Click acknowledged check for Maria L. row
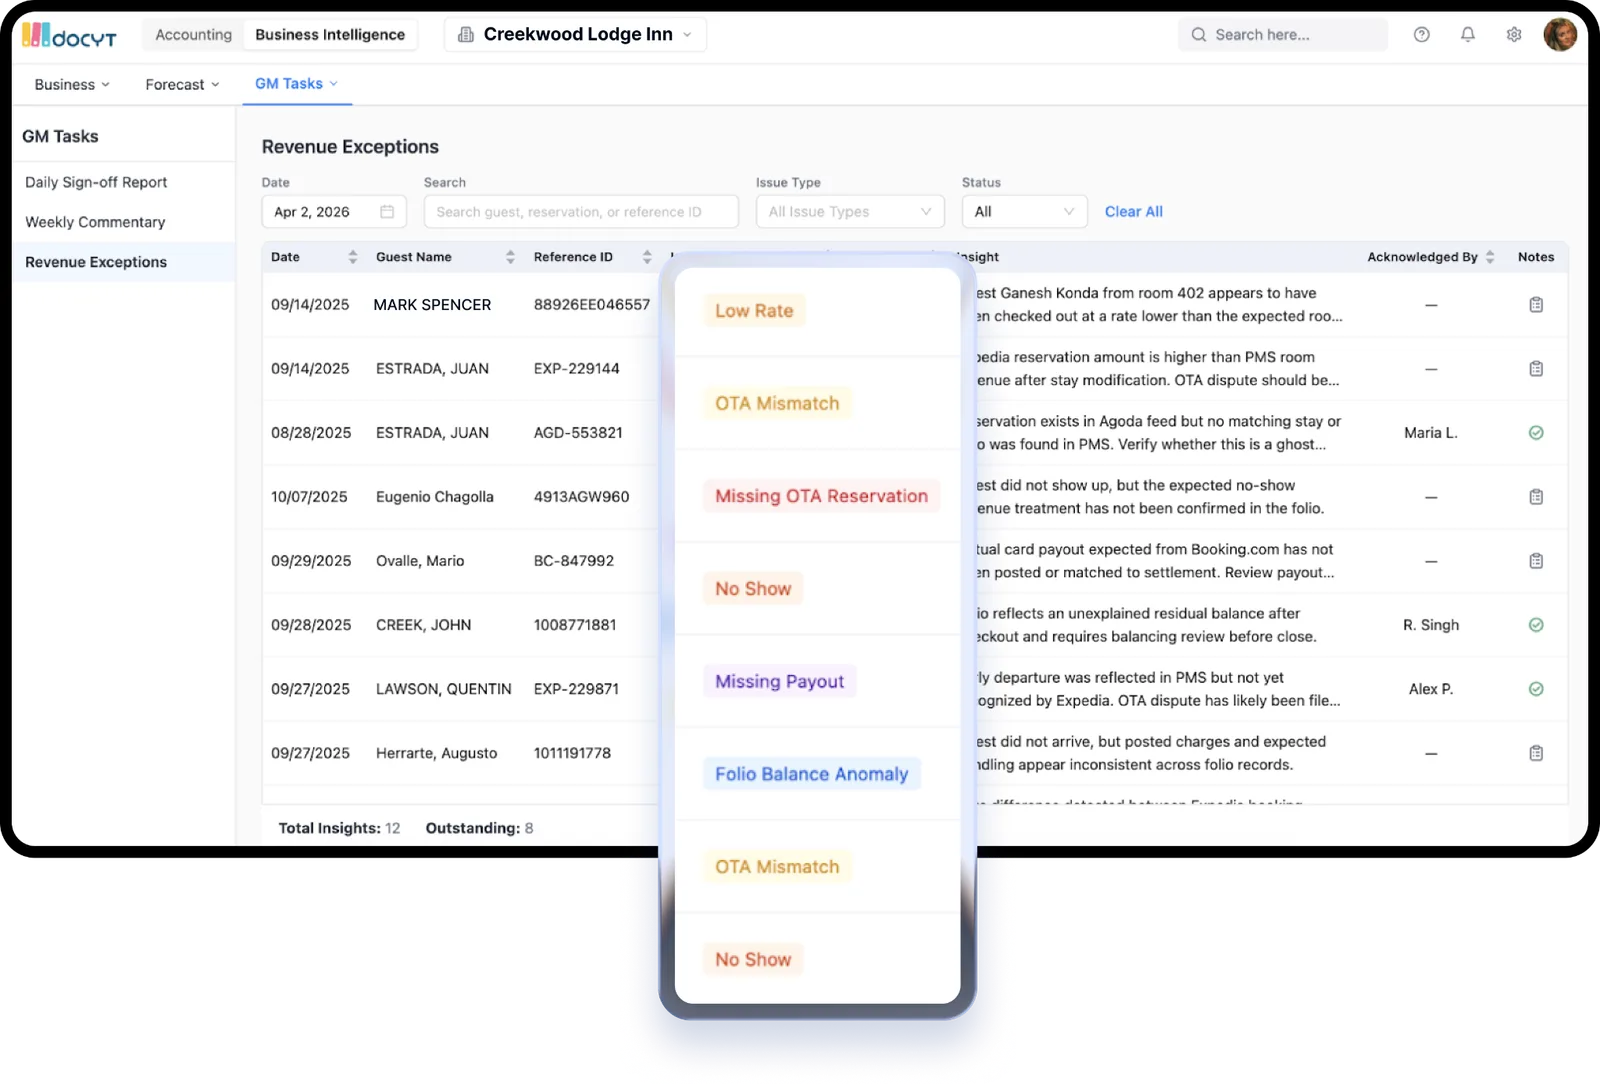Image resolution: width=1600 pixels, height=1084 pixels. 1536,433
